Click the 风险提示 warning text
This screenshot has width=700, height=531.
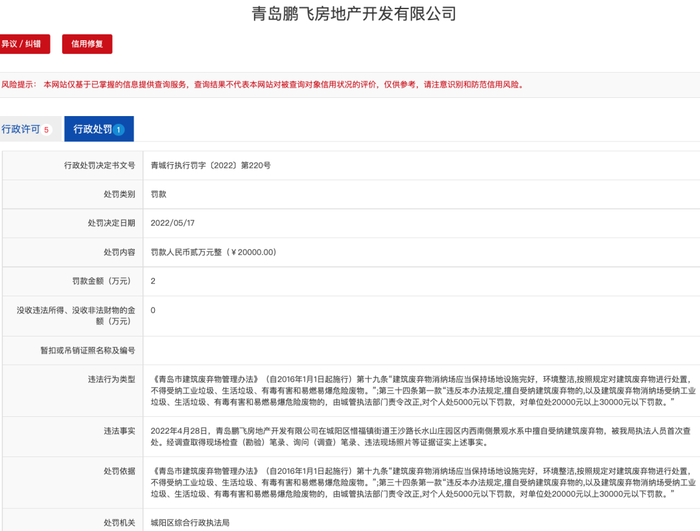click(x=262, y=84)
